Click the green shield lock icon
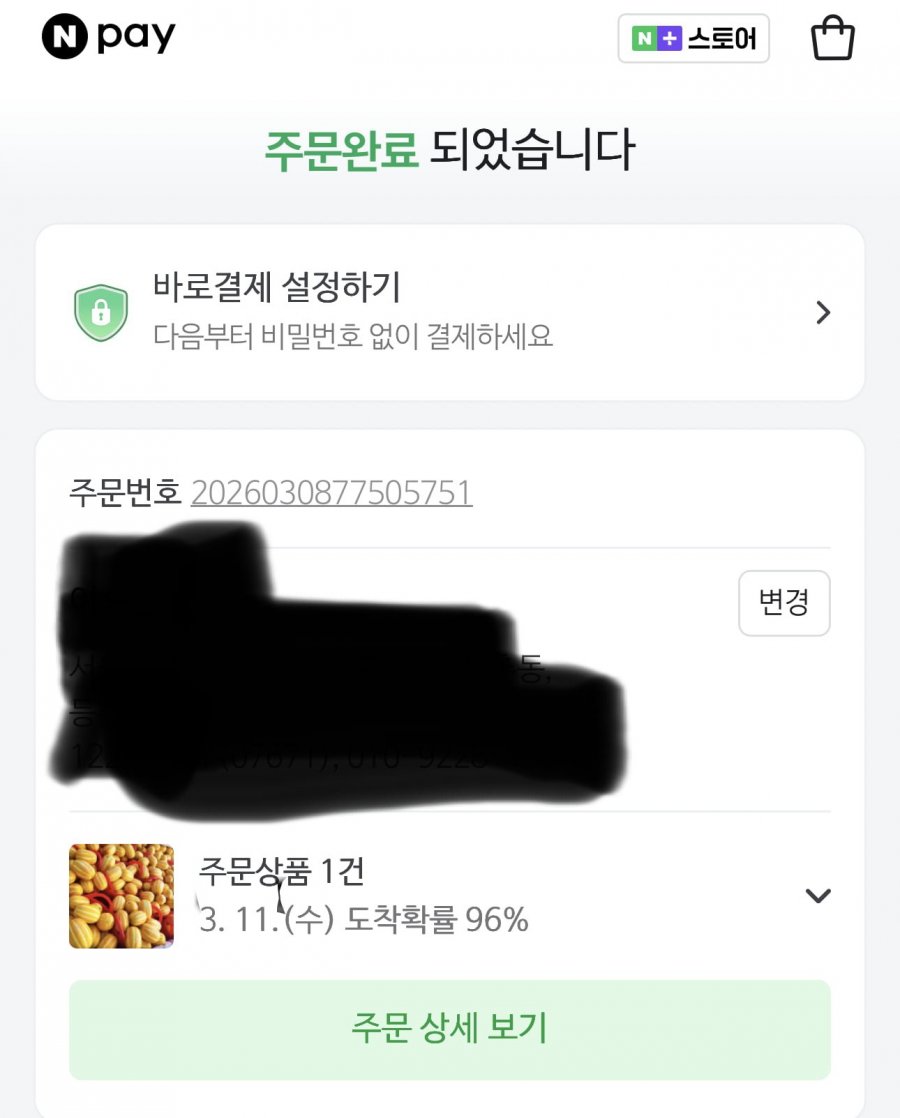The image size is (900, 1118). (101, 313)
